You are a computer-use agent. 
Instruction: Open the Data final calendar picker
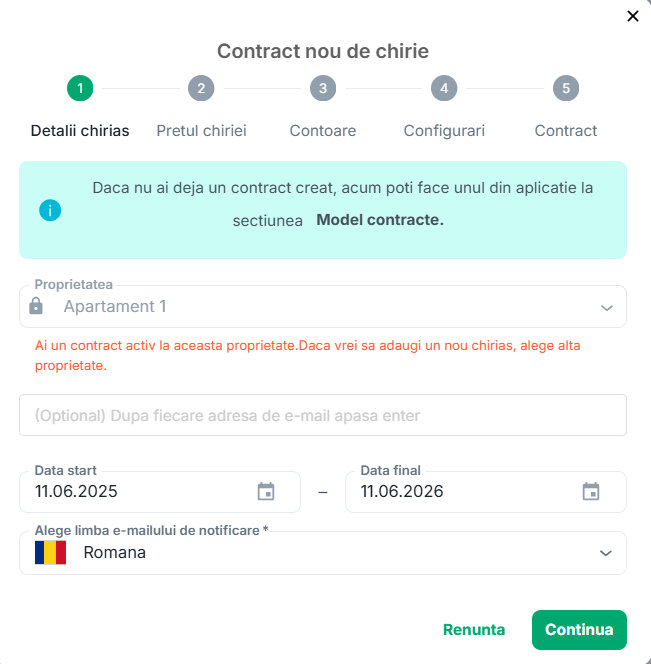tap(591, 491)
